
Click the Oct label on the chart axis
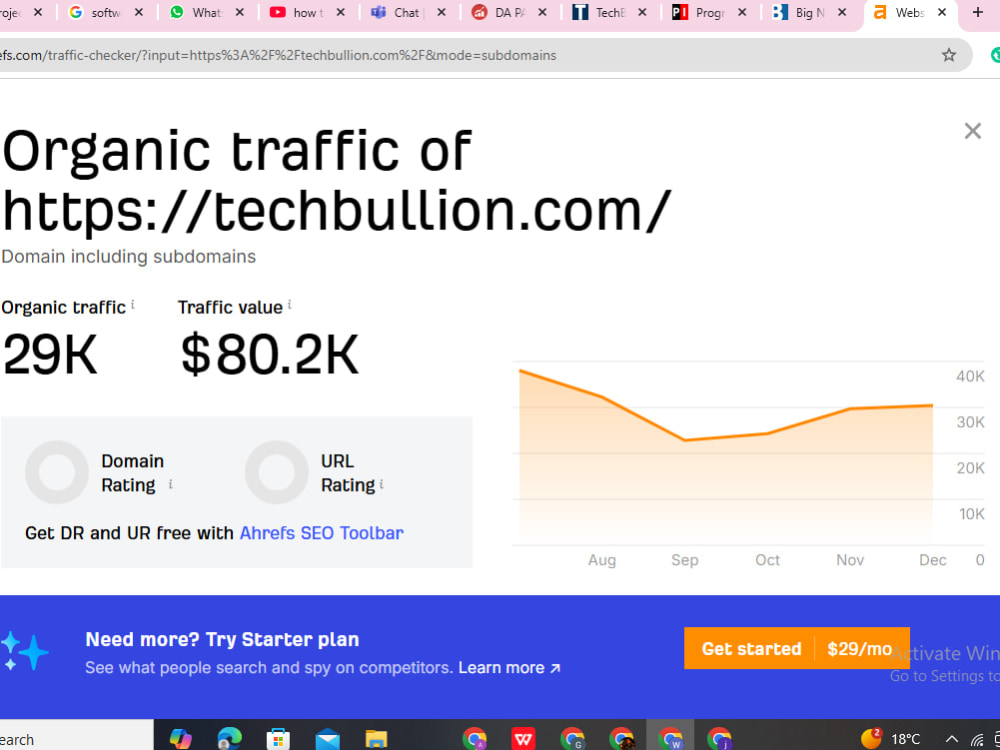point(767,560)
